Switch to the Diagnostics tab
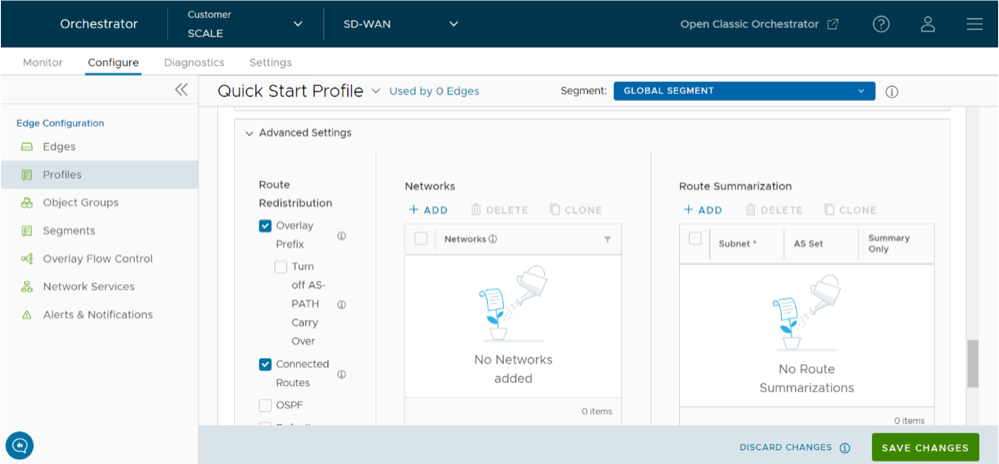 click(x=194, y=62)
